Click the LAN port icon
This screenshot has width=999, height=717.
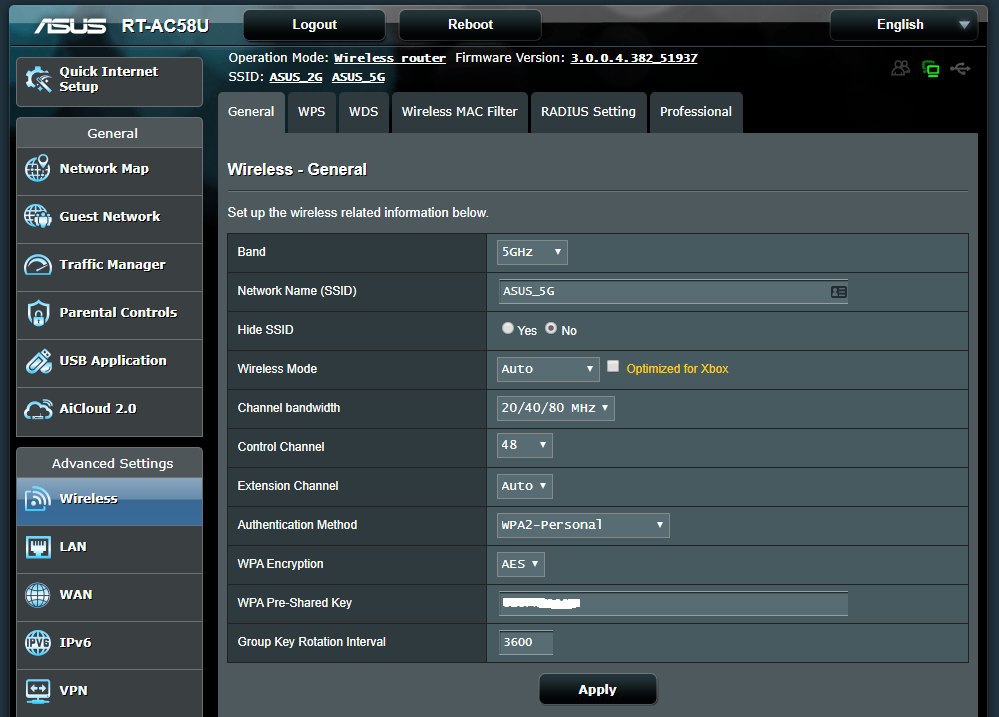[x=38, y=547]
